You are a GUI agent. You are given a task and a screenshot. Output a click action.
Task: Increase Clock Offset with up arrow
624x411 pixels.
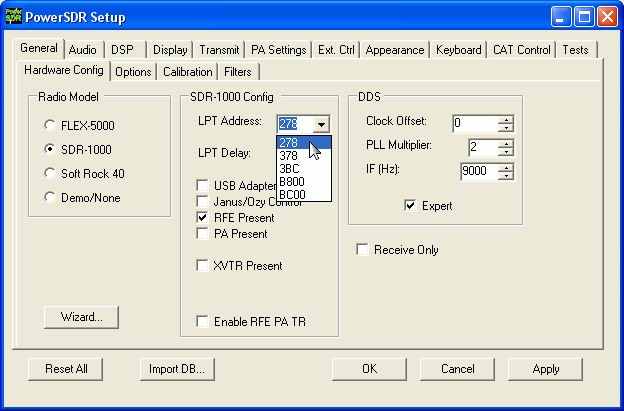(506, 119)
